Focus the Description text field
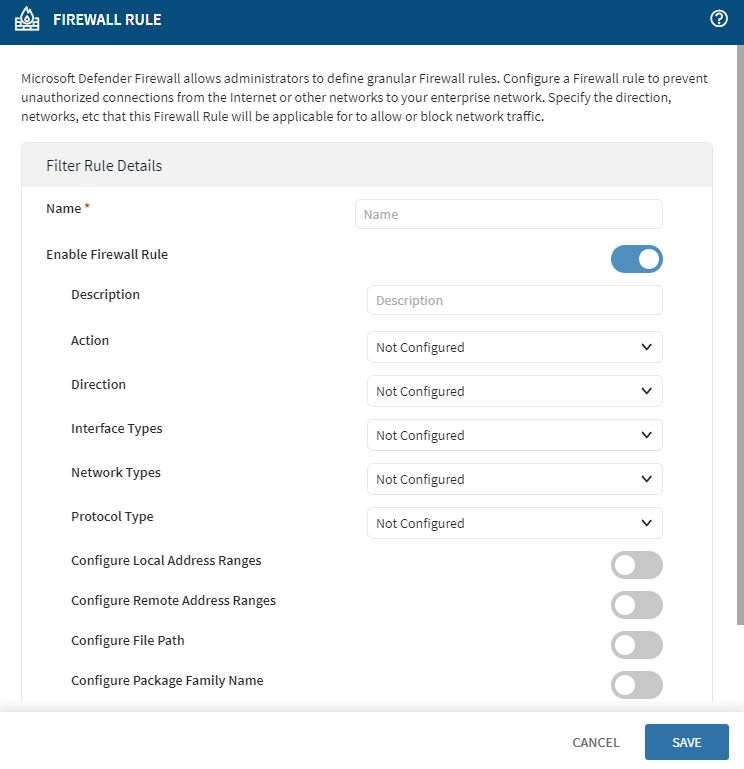Image resolution: width=744 pixels, height=769 pixels. [x=514, y=300]
